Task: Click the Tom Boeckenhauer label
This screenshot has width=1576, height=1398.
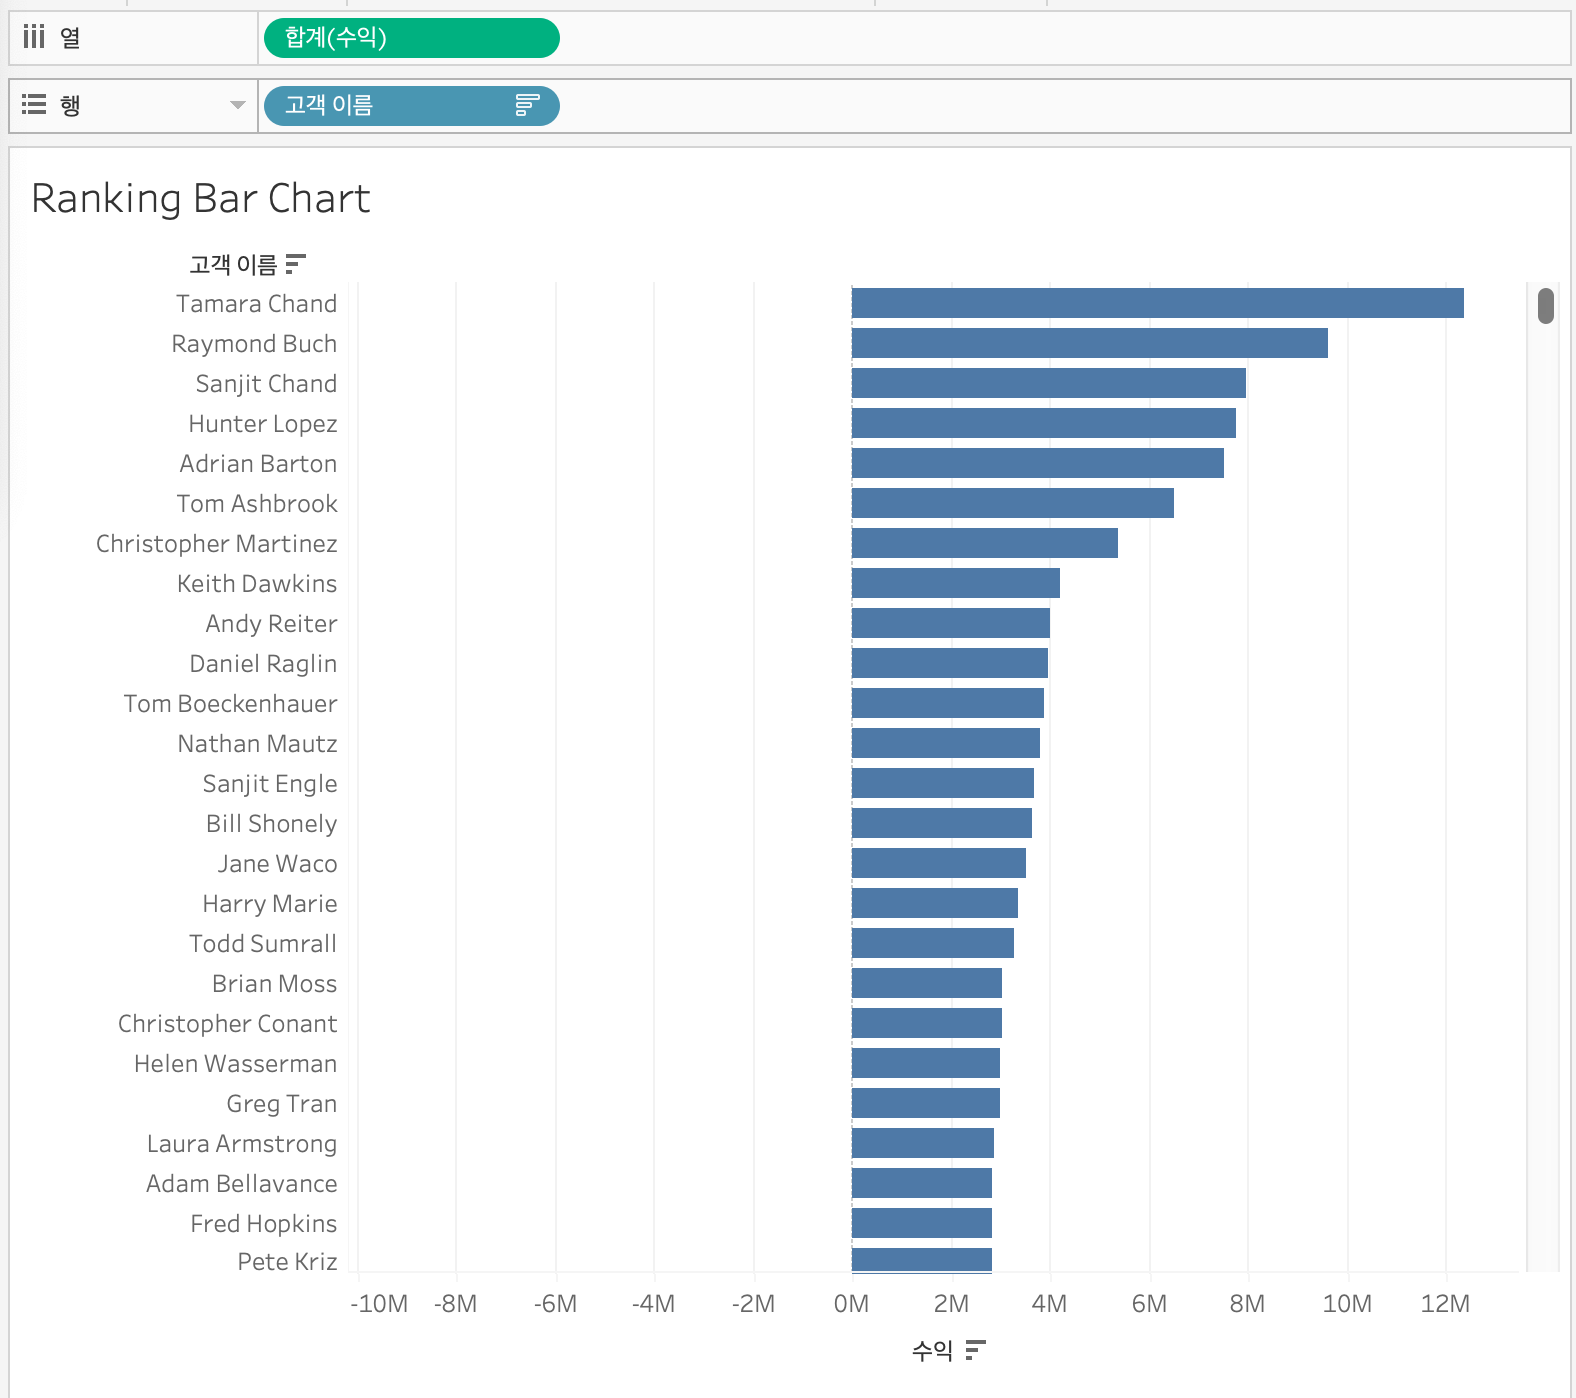Action: (230, 703)
